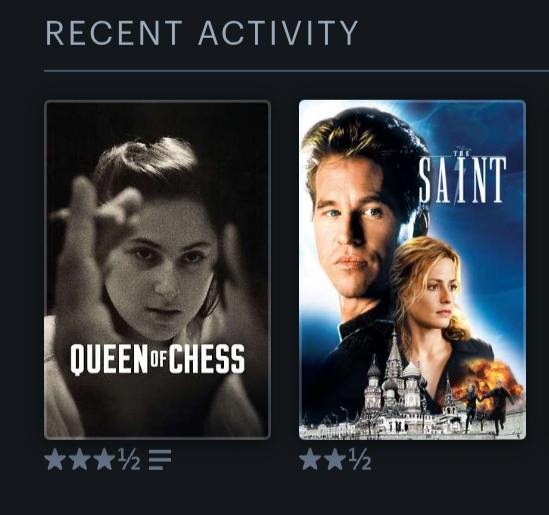Open the Queen of Chess poster
The width and height of the screenshot is (549, 515).
[x=158, y=270]
